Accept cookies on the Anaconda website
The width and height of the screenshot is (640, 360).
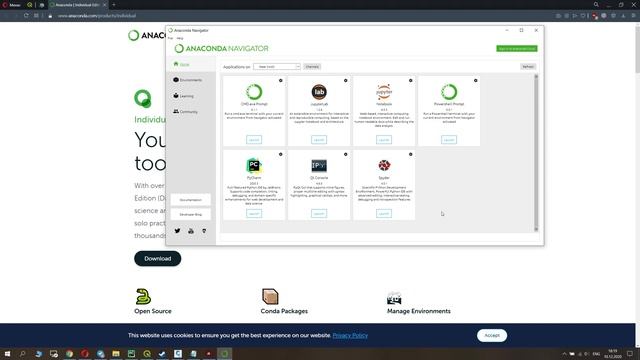tap(492, 335)
